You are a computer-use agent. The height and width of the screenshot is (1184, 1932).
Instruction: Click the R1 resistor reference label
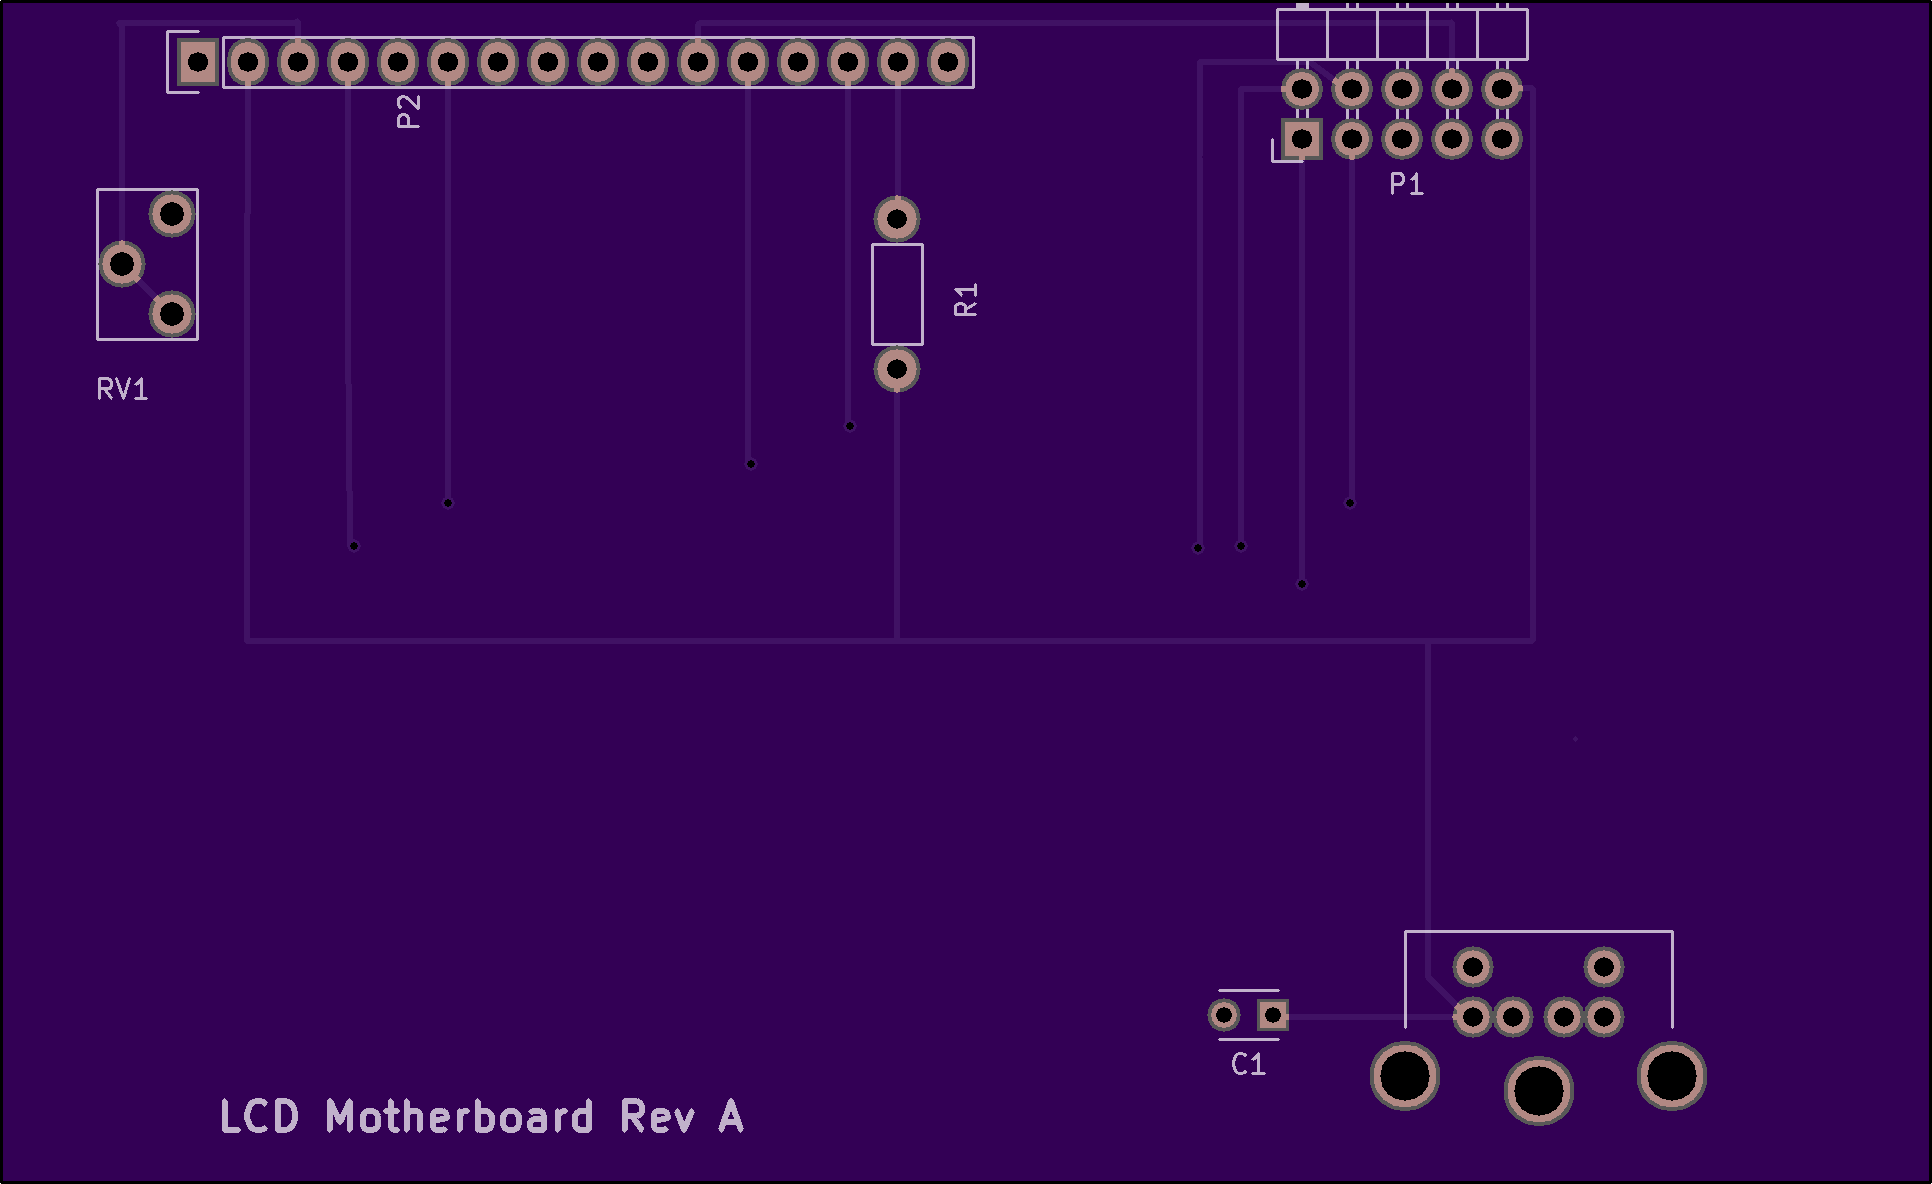[x=966, y=300]
